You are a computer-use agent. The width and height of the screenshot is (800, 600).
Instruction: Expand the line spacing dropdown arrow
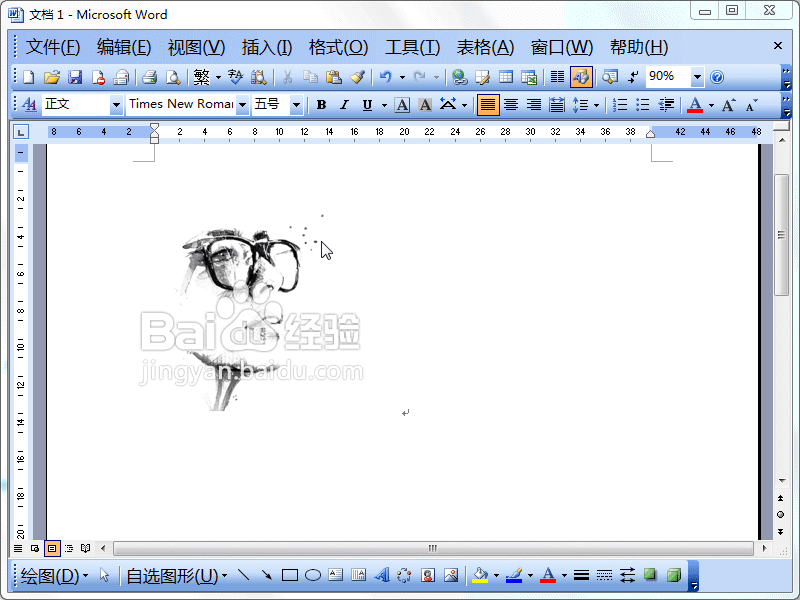[596, 105]
